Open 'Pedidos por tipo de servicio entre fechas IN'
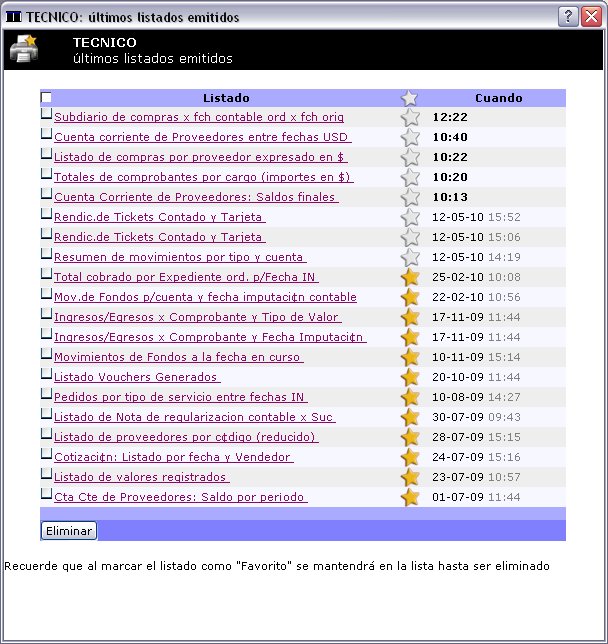This screenshot has width=608, height=644. tap(181, 397)
